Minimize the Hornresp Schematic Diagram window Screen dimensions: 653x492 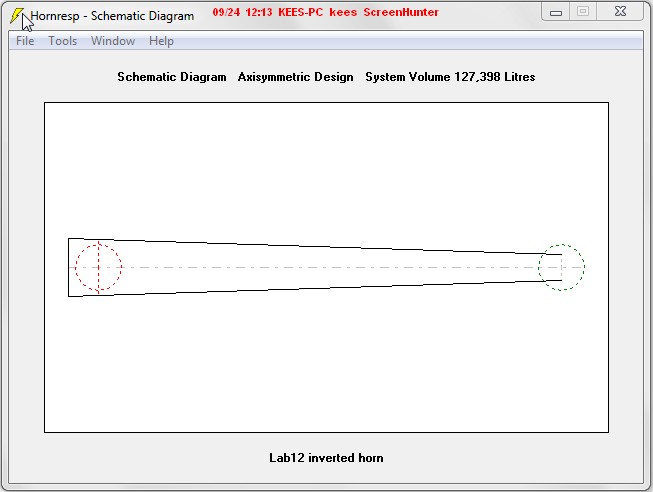[x=556, y=12]
